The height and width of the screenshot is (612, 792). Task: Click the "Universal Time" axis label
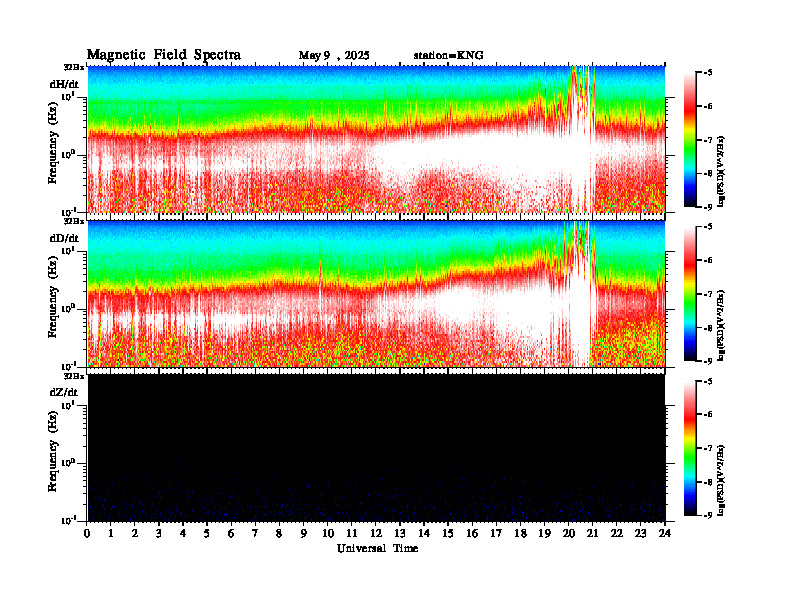click(x=377, y=548)
